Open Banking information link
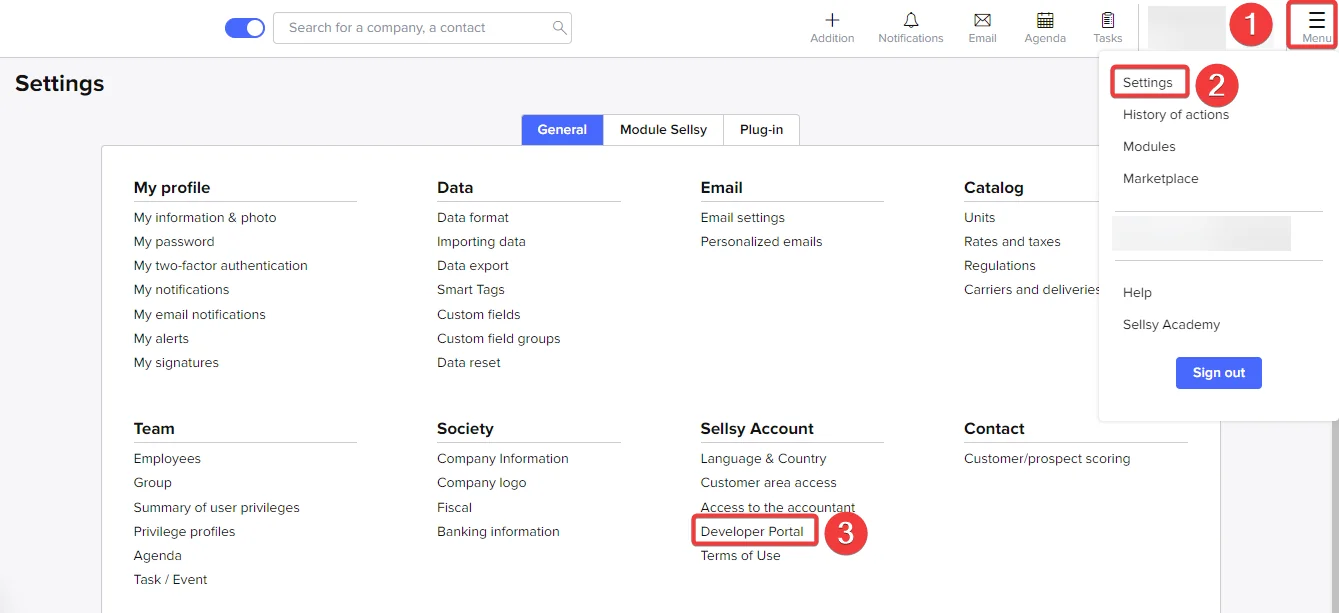1339x613 pixels. point(498,531)
